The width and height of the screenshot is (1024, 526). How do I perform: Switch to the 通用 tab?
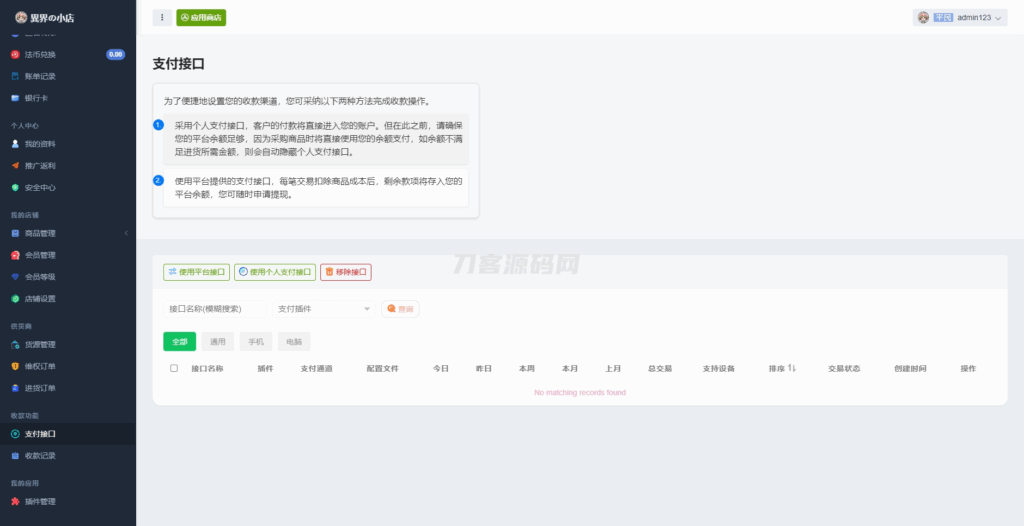pyautogui.click(x=217, y=342)
